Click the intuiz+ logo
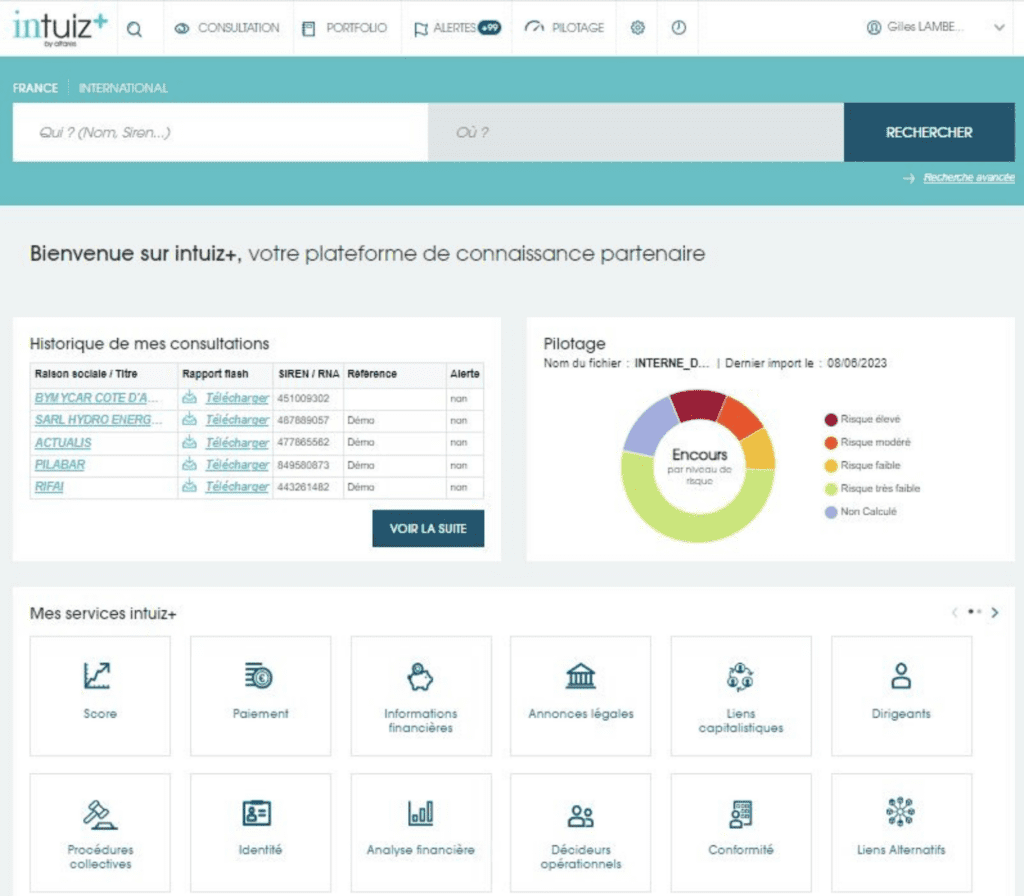Image resolution: width=1024 pixels, height=896 pixels. [x=59, y=29]
